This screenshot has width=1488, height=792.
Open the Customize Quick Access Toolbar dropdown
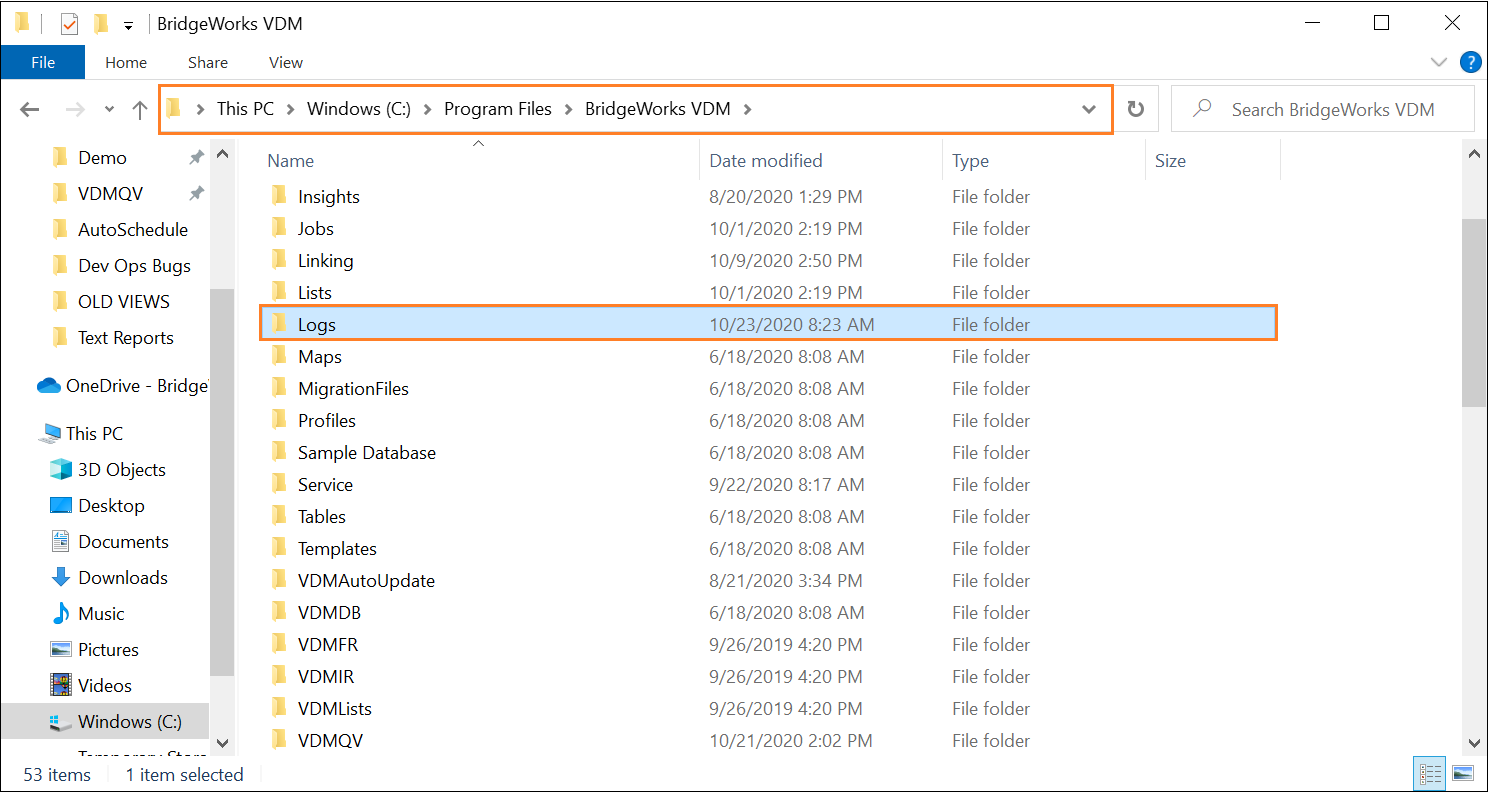pyautogui.click(x=128, y=24)
